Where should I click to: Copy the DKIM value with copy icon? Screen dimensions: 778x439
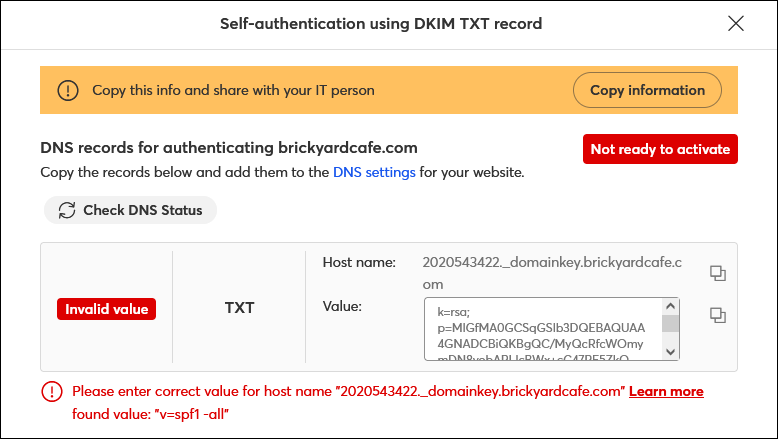[x=717, y=315]
